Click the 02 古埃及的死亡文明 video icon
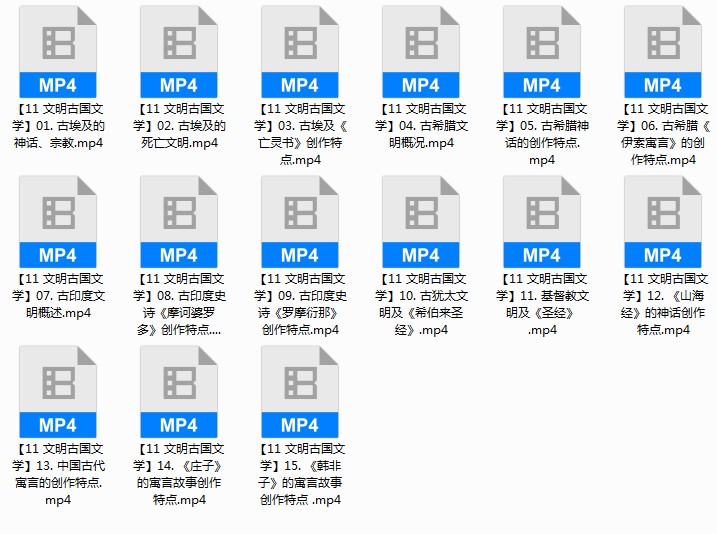 click(179, 52)
